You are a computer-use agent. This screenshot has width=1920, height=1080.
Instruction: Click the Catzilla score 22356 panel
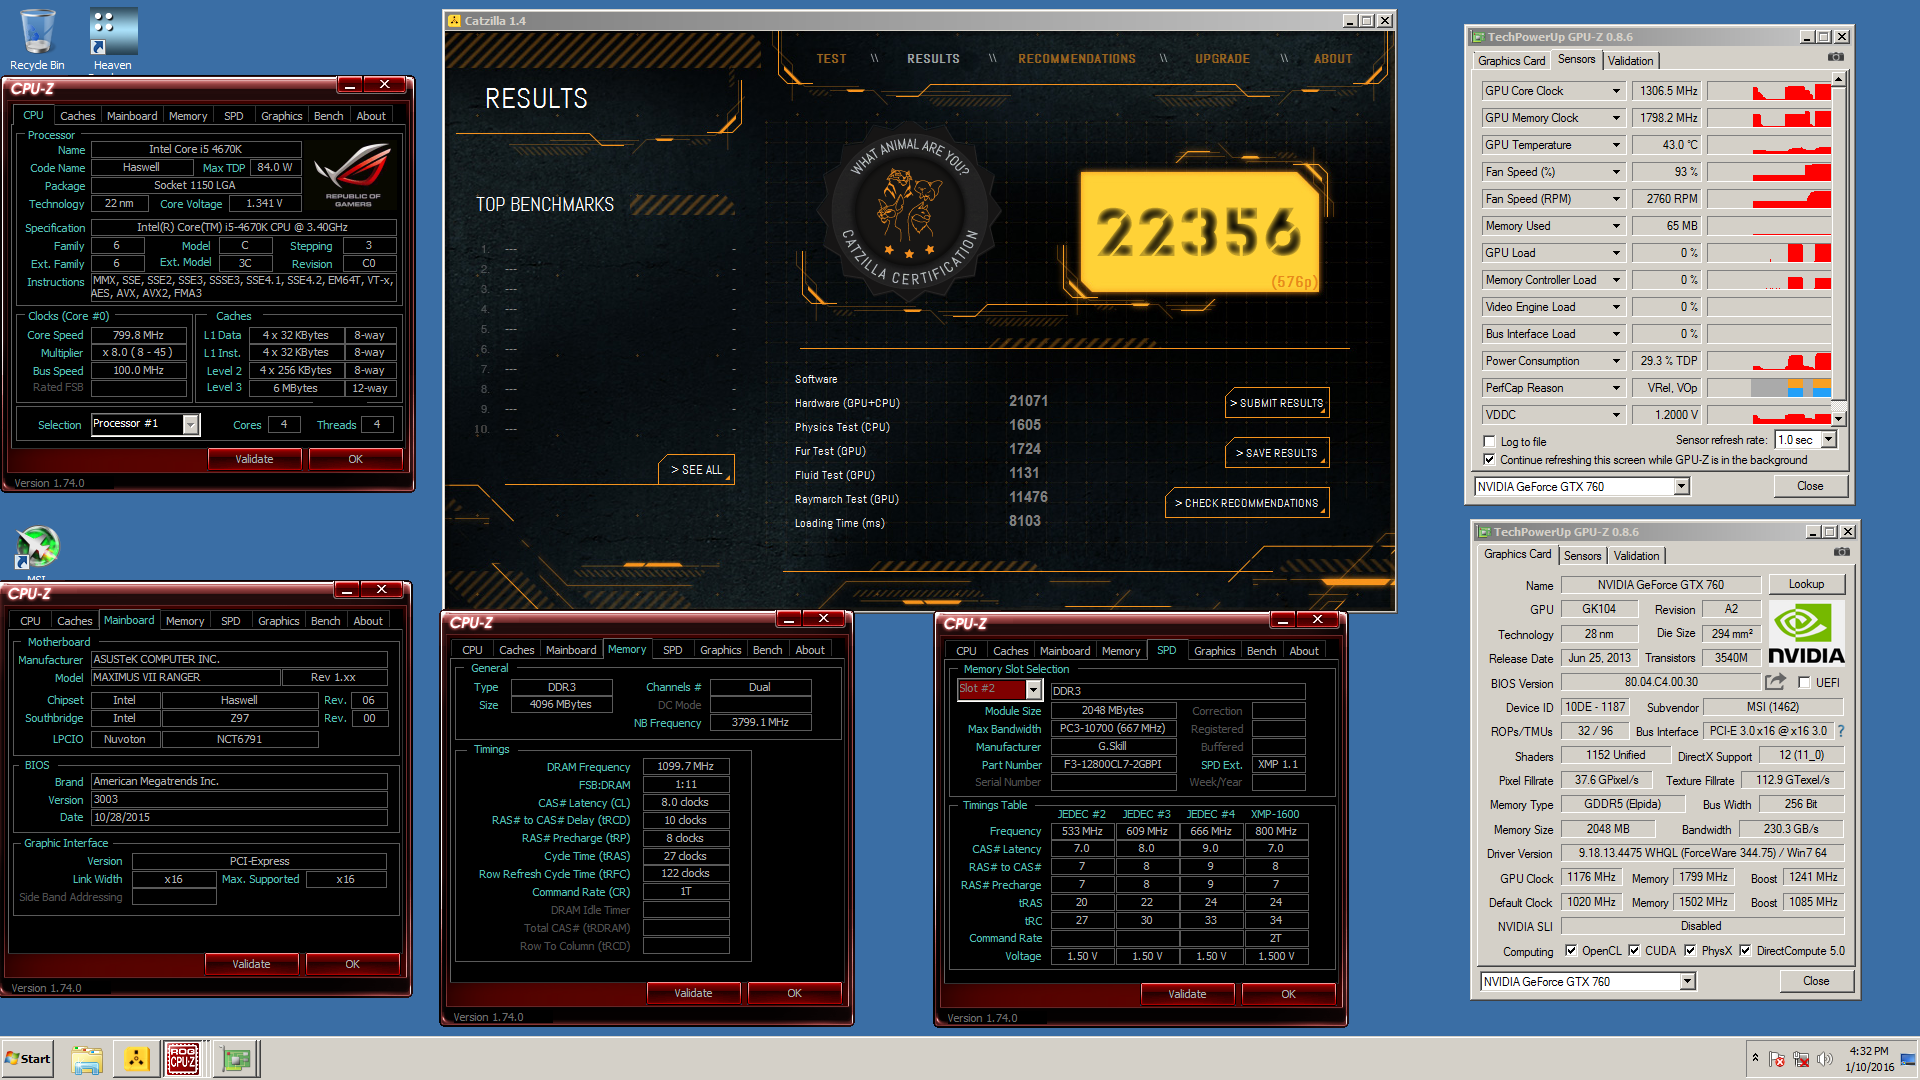[1200, 232]
